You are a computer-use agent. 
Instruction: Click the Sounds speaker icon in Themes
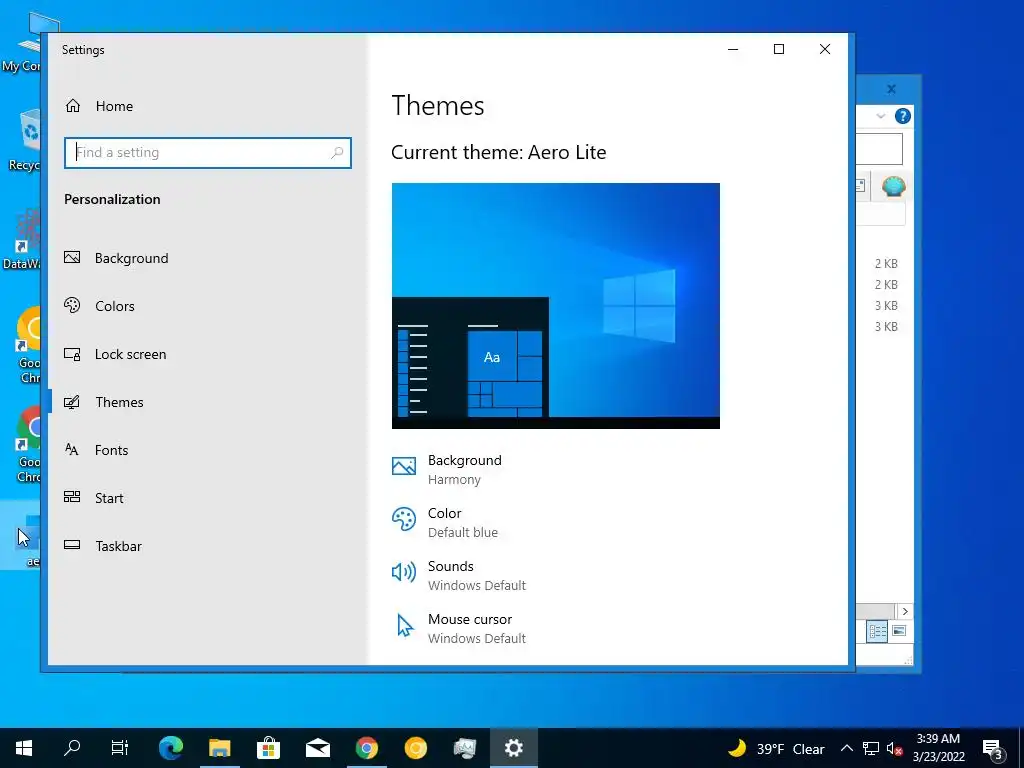404,572
